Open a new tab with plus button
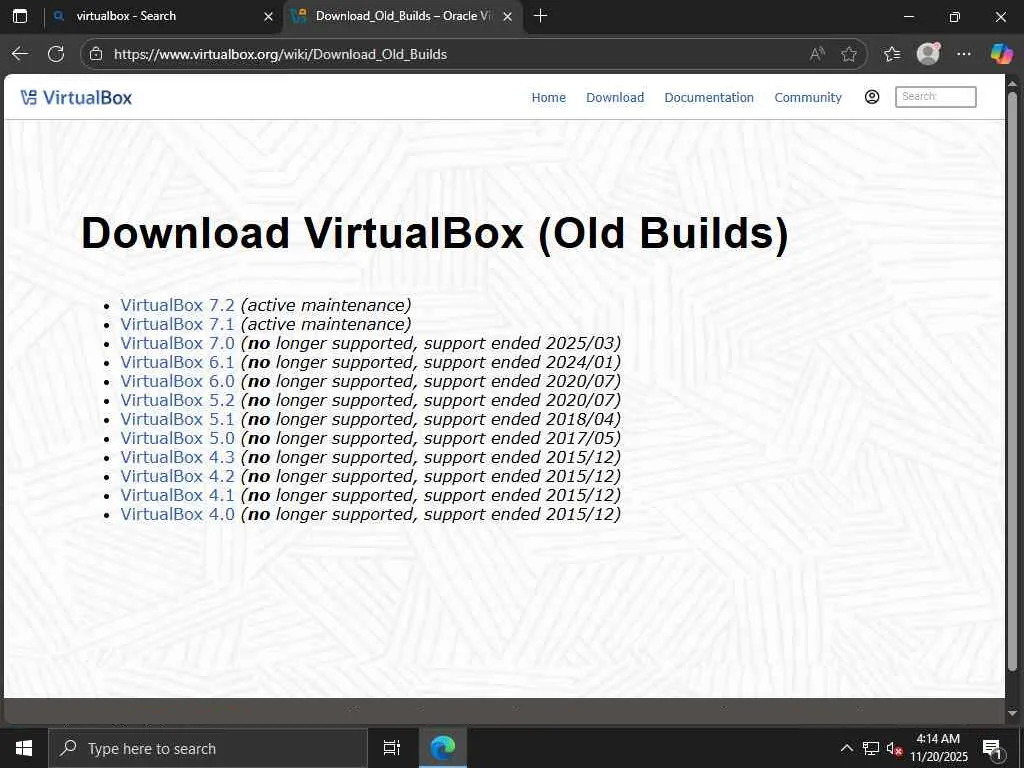This screenshot has height=768, width=1024. click(540, 16)
